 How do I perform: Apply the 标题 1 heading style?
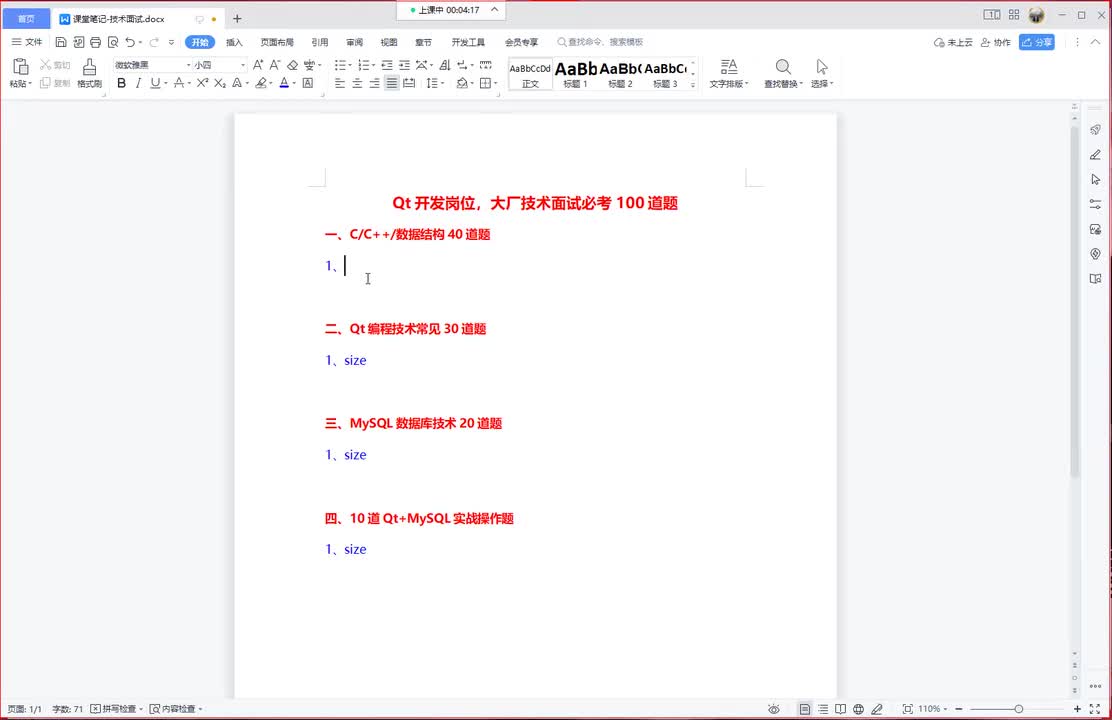coord(575,74)
